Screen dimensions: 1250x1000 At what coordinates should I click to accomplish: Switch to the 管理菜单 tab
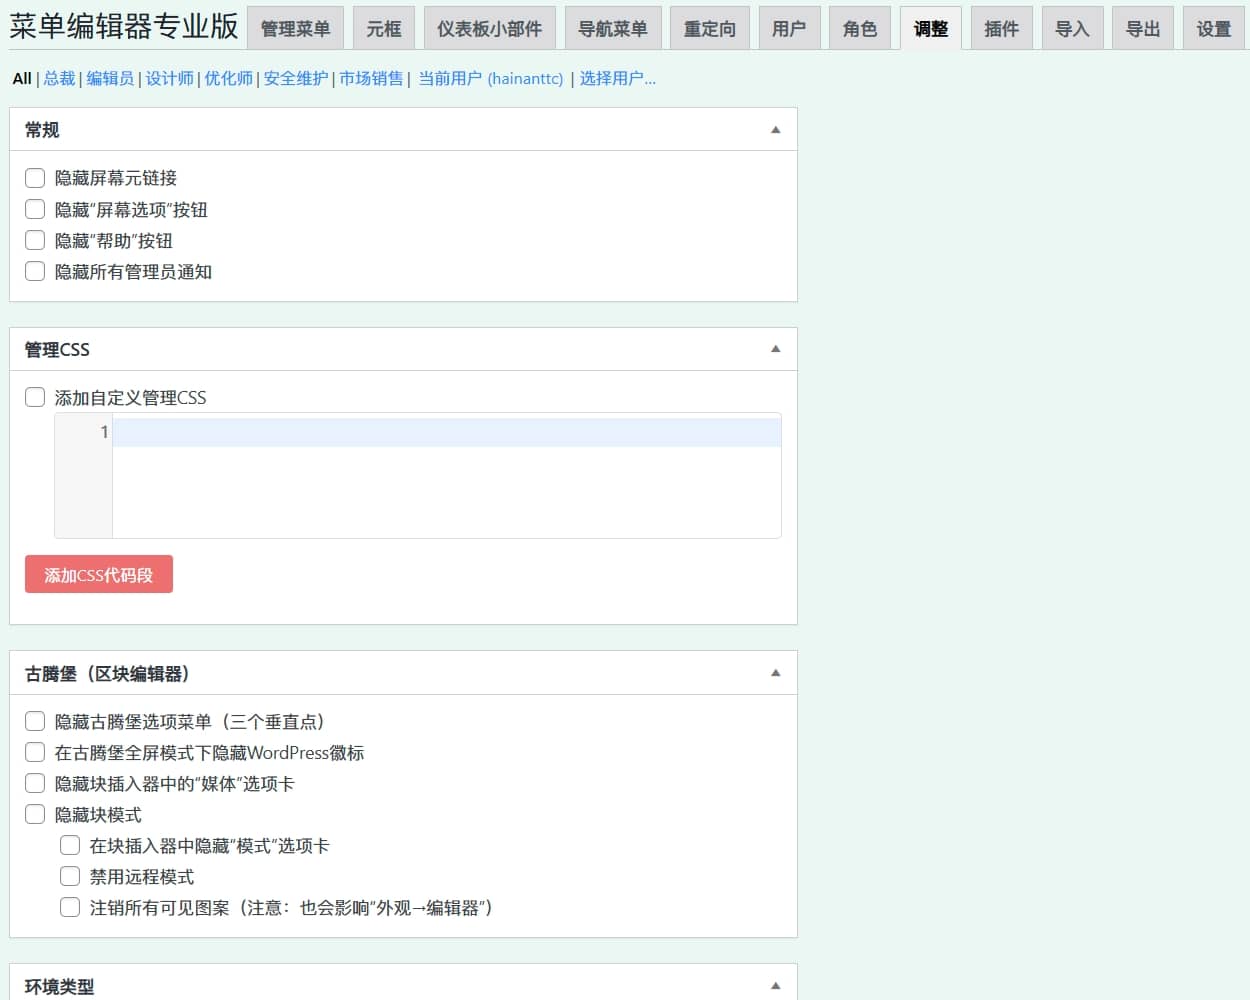pyautogui.click(x=295, y=29)
